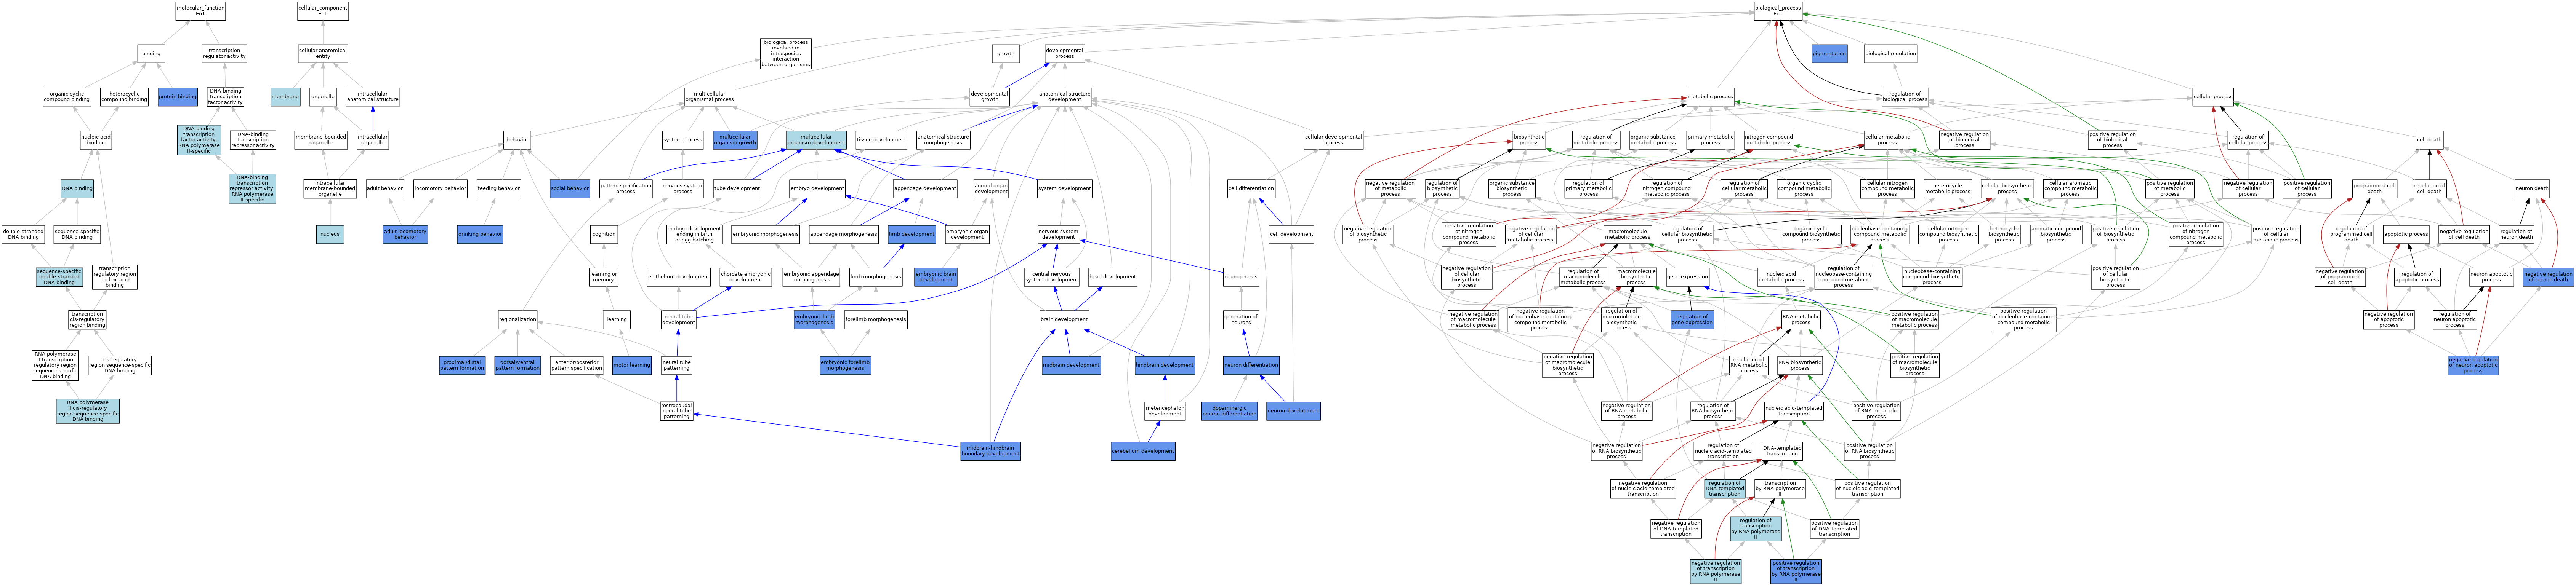Click the 'feeding behavior' node

[499, 188]
